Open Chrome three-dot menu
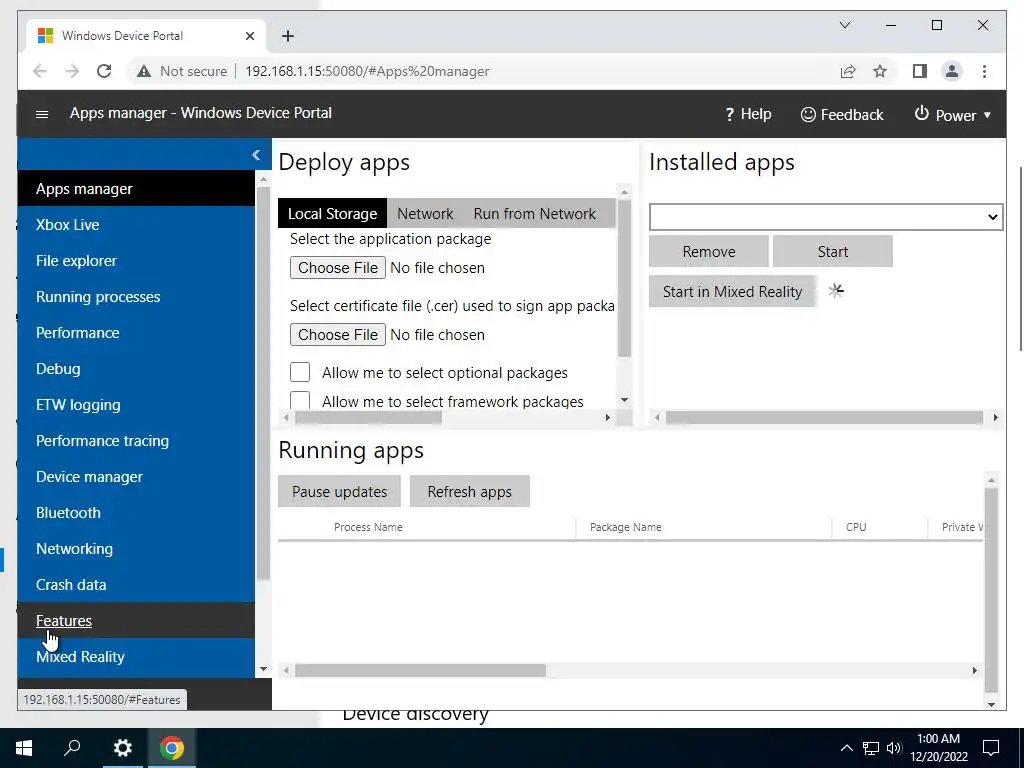1024x768 pixels. tap(984, 71)
